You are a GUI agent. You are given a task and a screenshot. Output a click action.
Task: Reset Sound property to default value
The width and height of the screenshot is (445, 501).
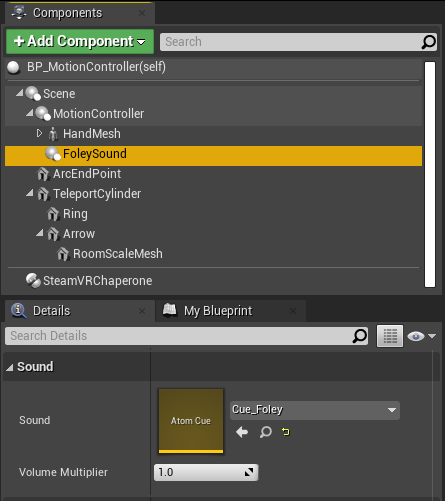(x=286, y=432)
